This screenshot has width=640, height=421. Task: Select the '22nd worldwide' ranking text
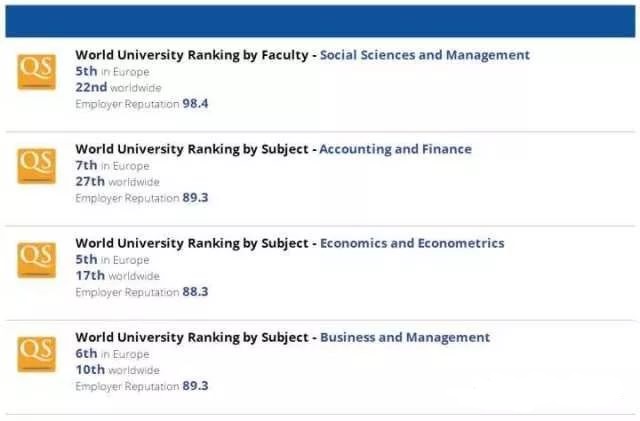pyautogui.click(x=118, y=87)
